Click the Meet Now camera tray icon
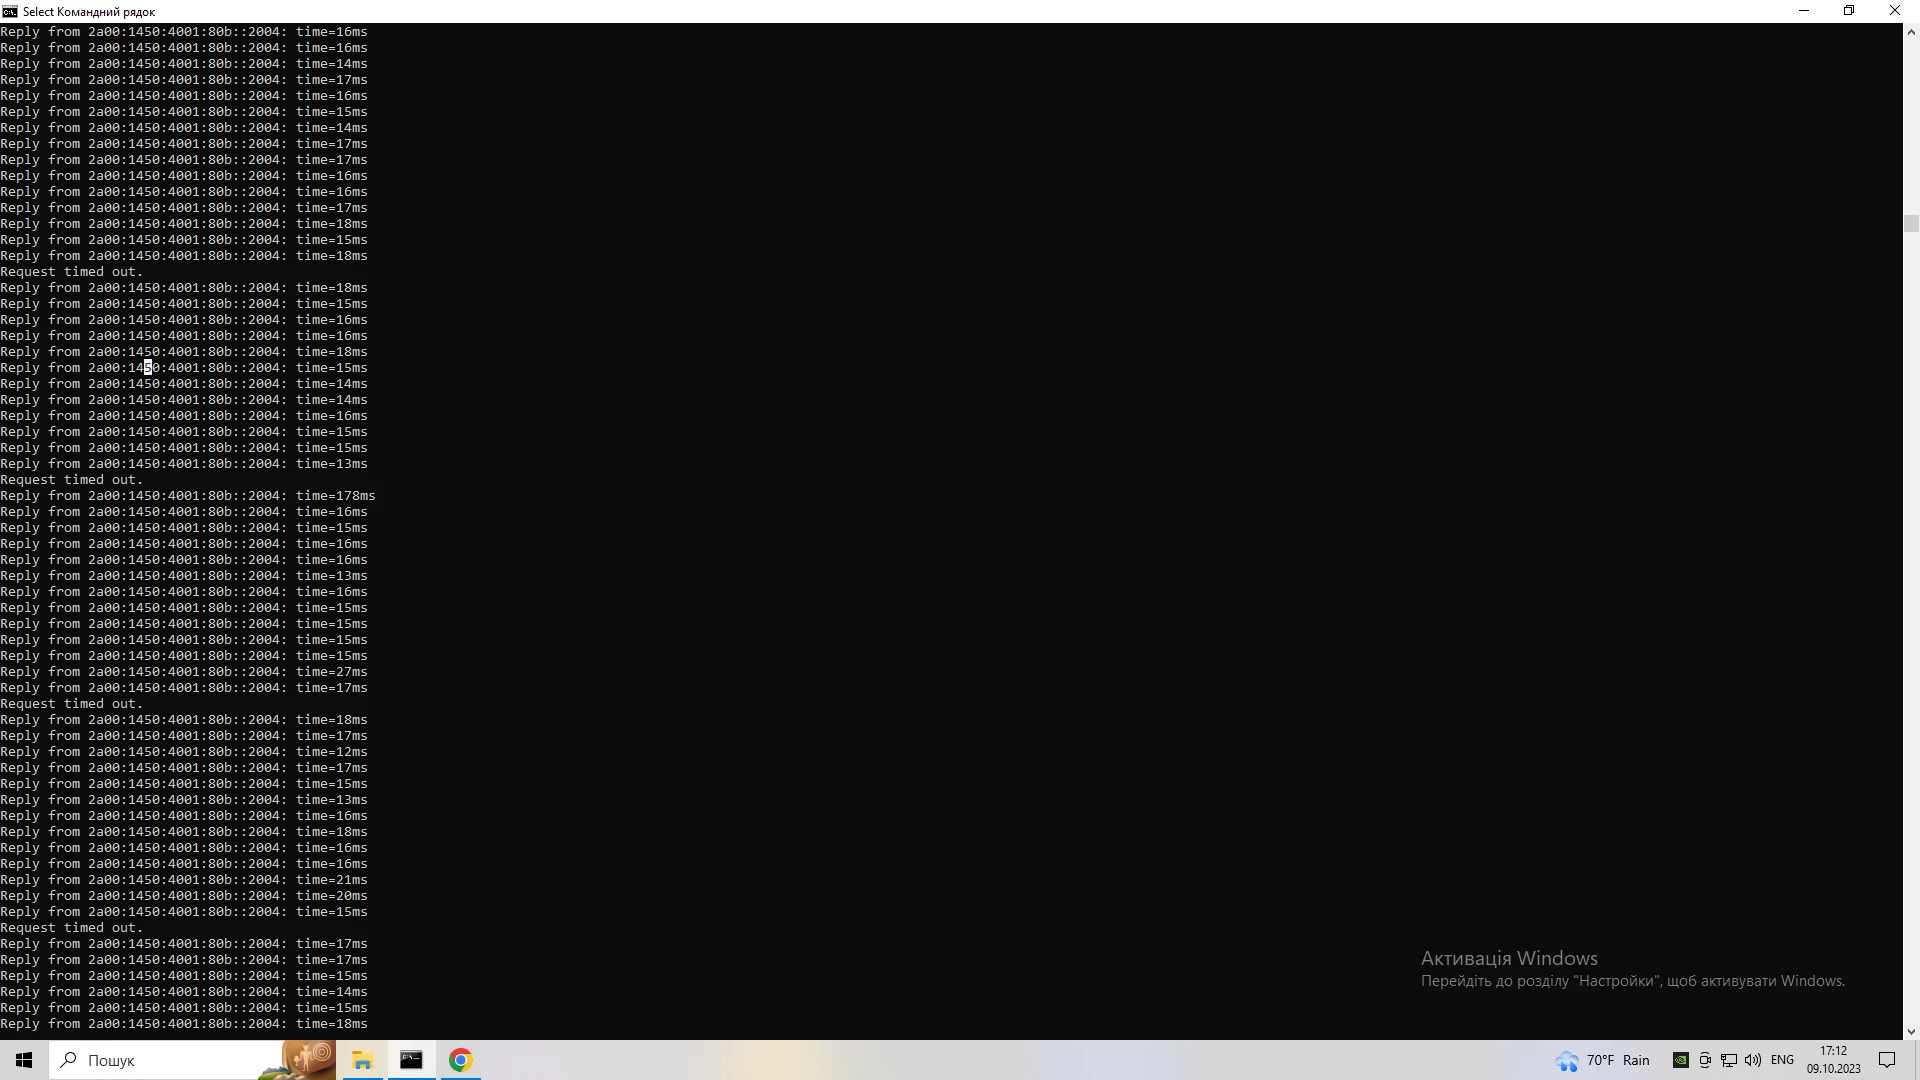The width and height of the screenshot is (1920, 1080). point(1705,1060)
